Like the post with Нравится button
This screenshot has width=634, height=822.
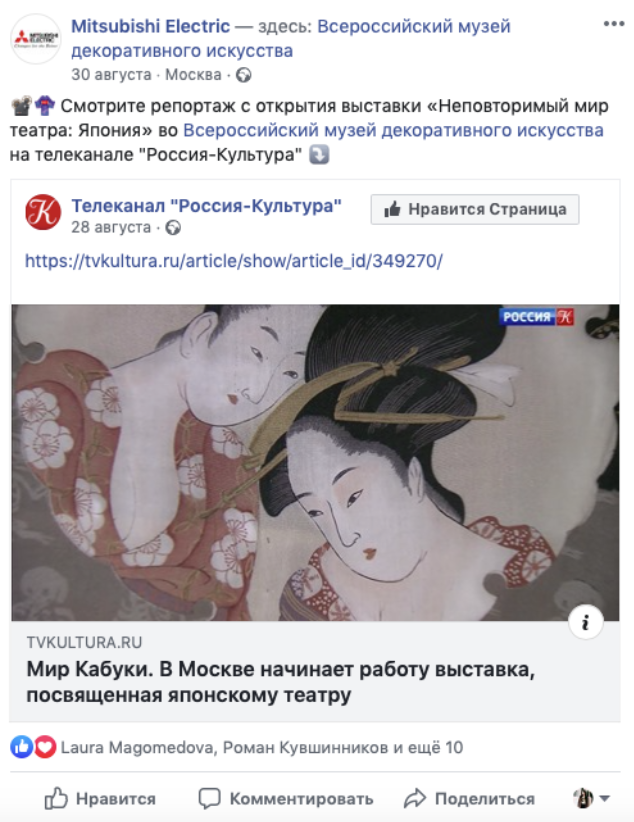(x=100, y=798)
